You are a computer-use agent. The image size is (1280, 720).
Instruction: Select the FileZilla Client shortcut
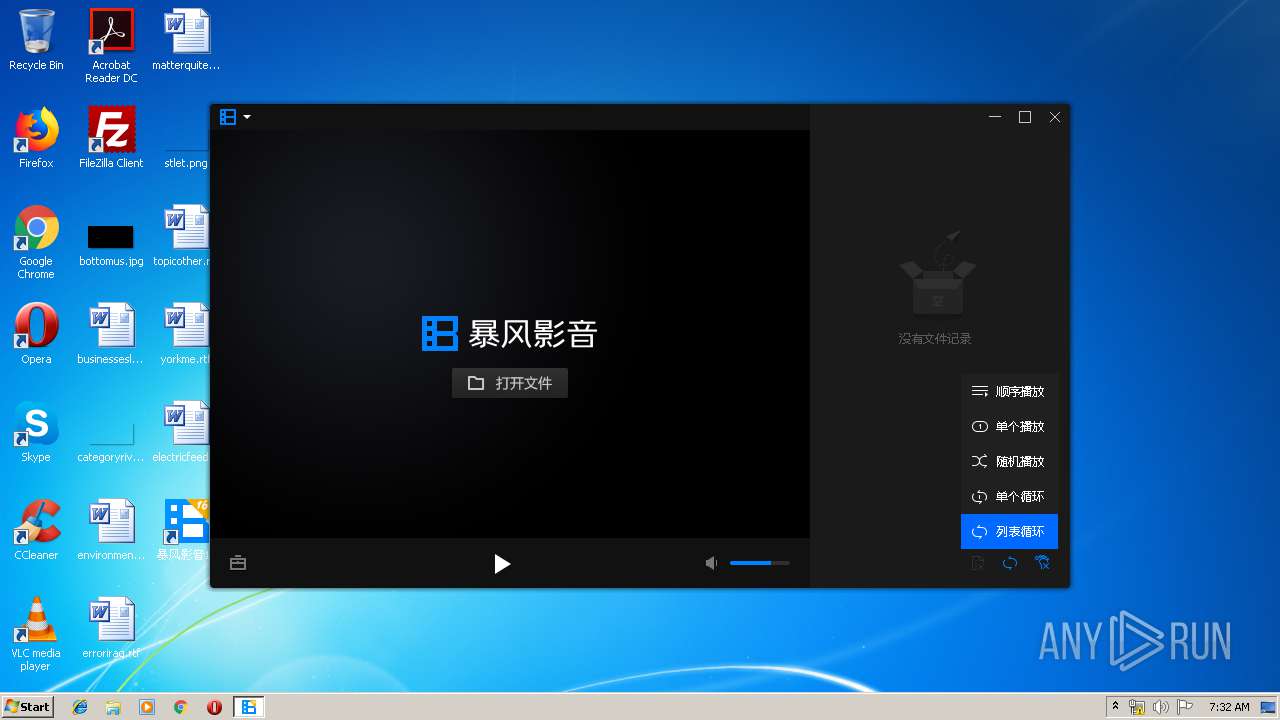coord(111,138)
